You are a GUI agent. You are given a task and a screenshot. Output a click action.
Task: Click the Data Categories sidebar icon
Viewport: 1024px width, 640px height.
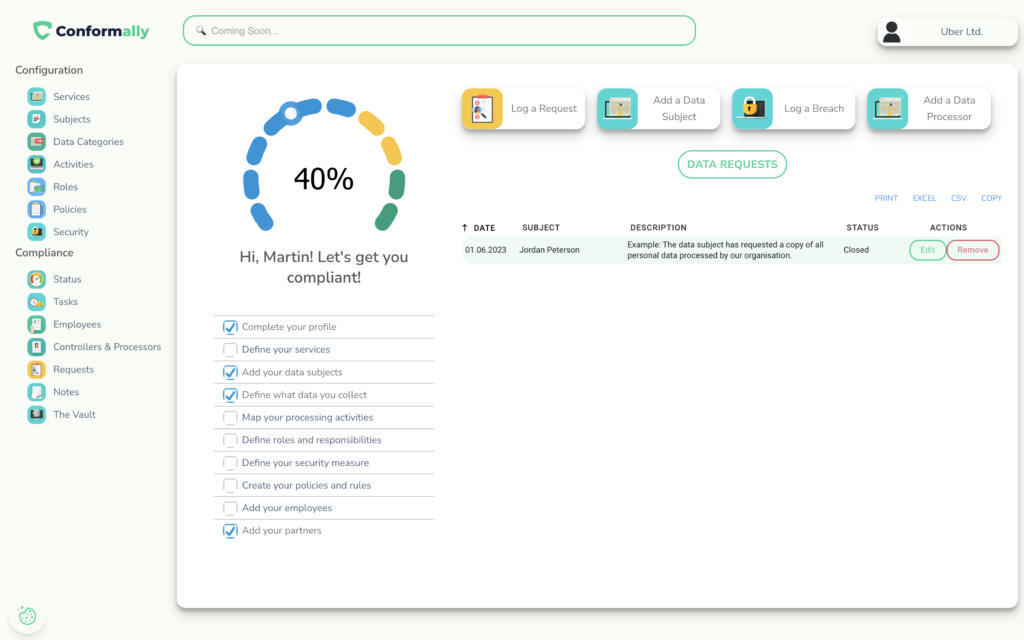(x=37, y=142)
